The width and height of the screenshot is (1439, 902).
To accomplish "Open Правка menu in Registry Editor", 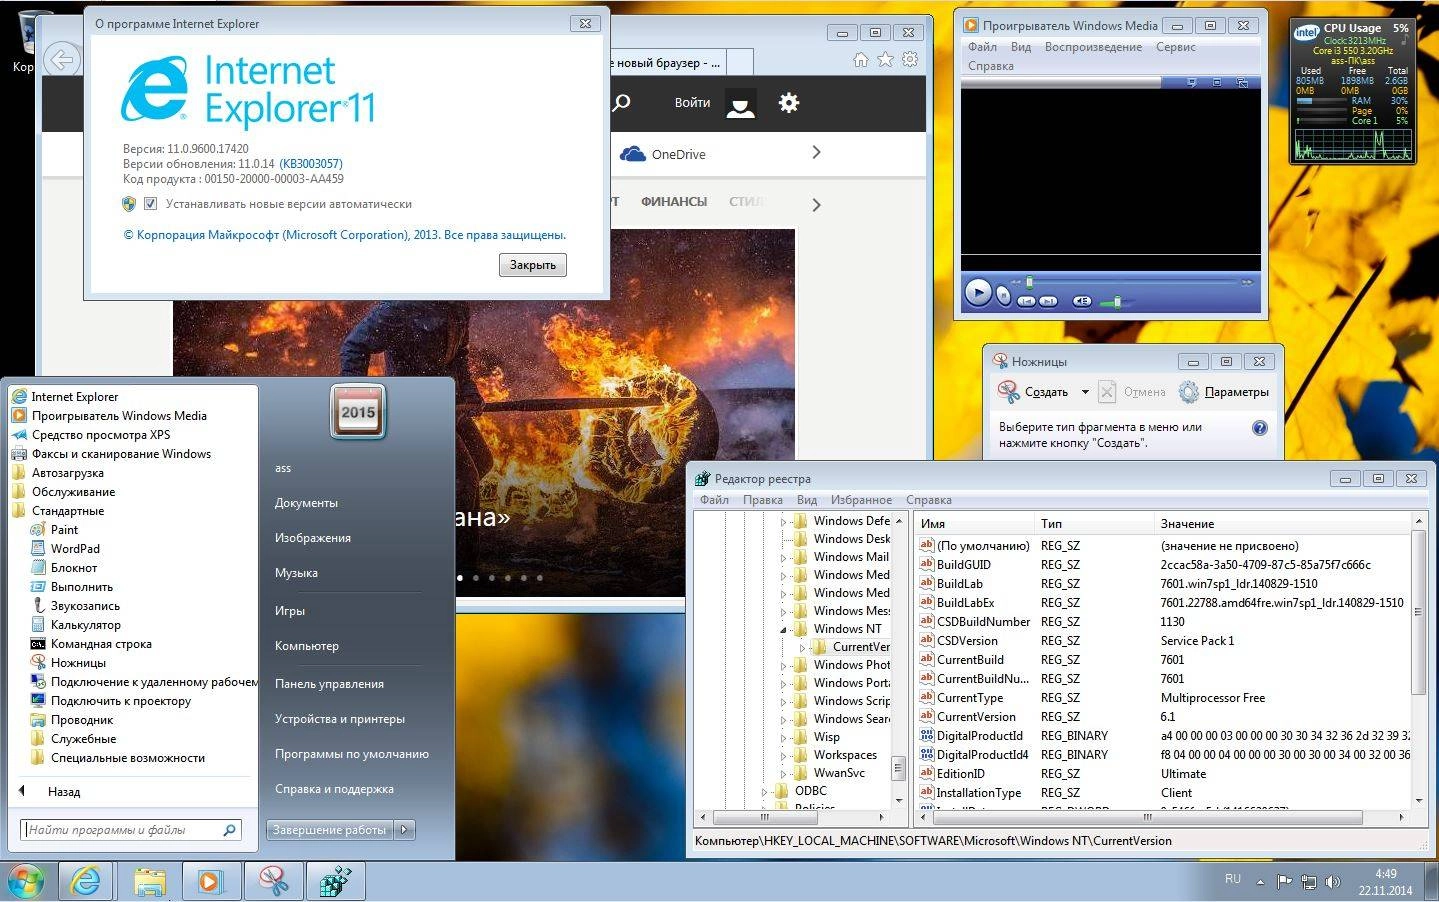I will click(x=763, y=500).
